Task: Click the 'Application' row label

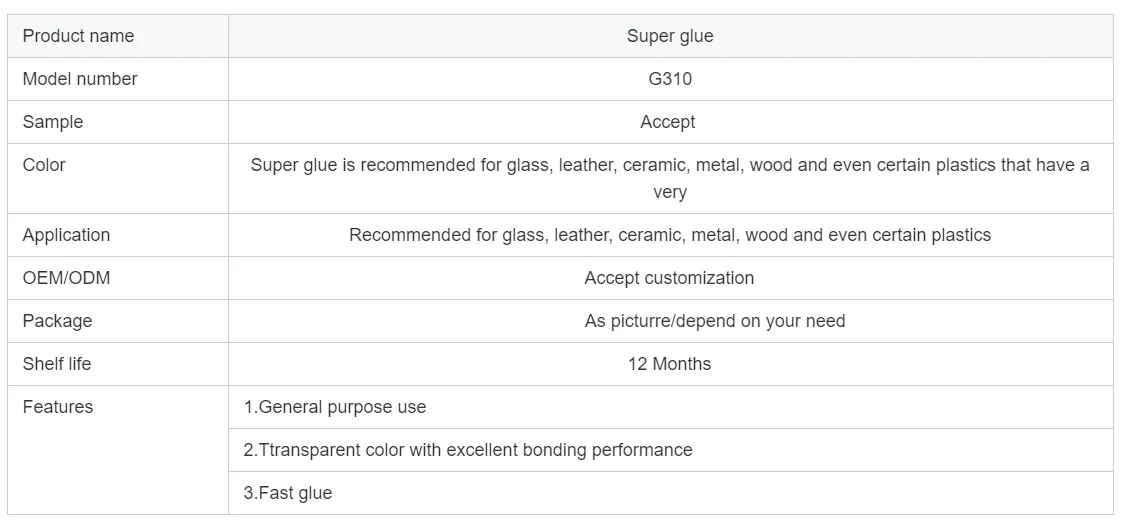Action: click(x=66, y=235)
